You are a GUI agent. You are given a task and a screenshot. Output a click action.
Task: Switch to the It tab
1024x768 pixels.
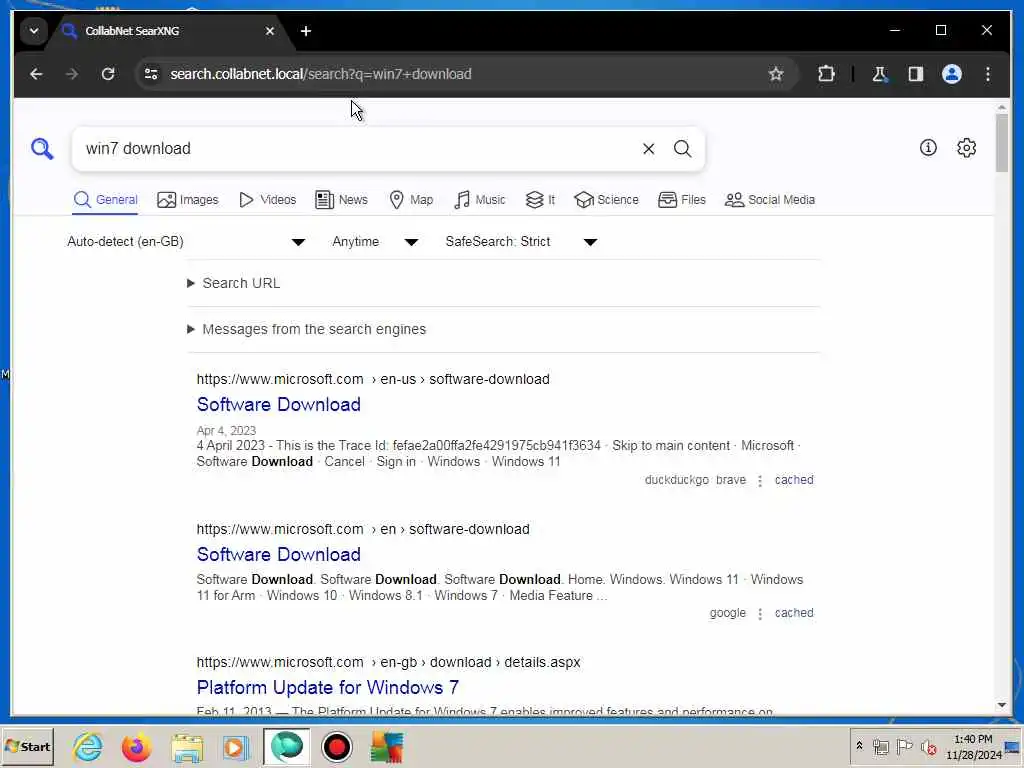tap(541, 200)
